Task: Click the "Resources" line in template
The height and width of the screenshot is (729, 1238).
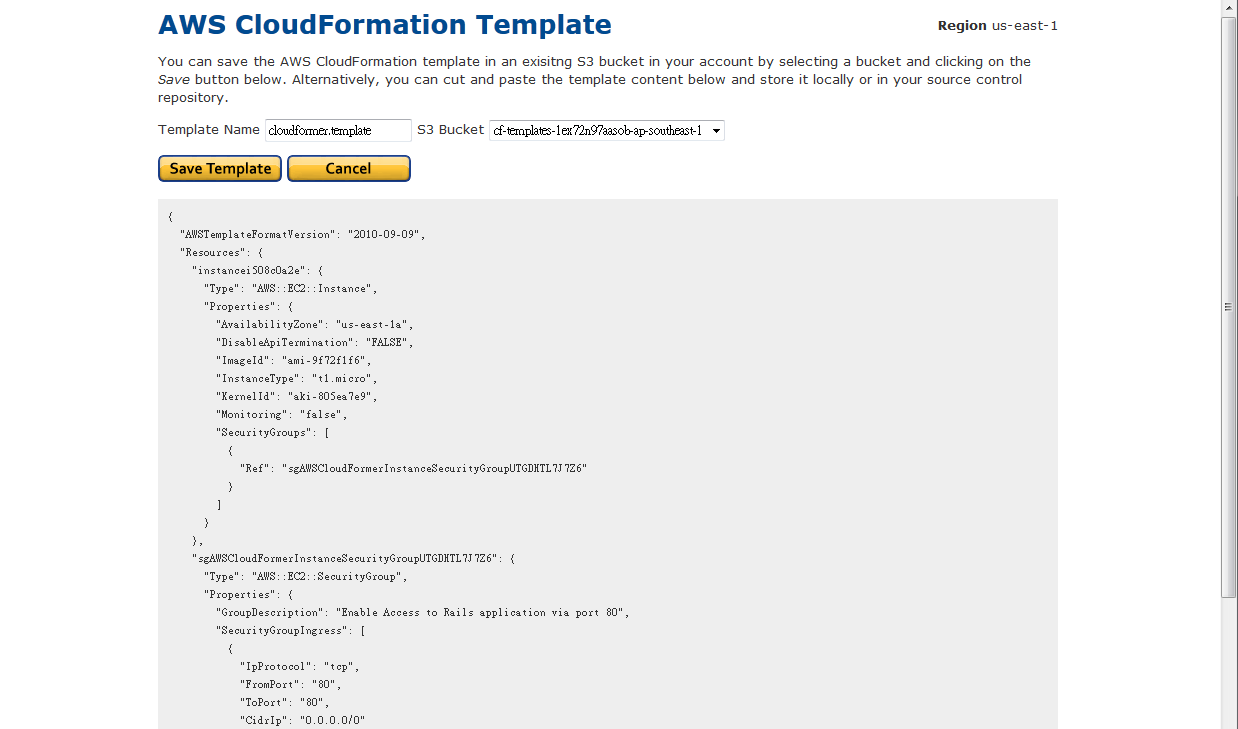Action: click(x=221, y=252)
